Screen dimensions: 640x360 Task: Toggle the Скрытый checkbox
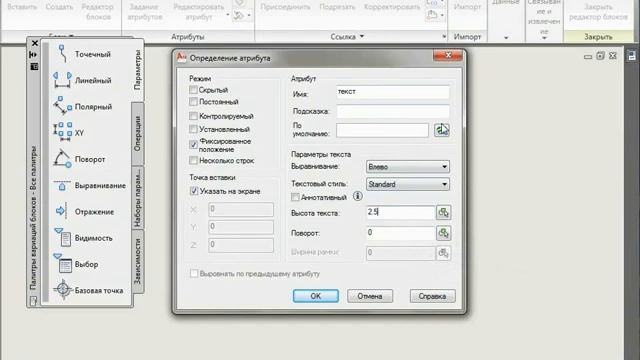point(193,89)
